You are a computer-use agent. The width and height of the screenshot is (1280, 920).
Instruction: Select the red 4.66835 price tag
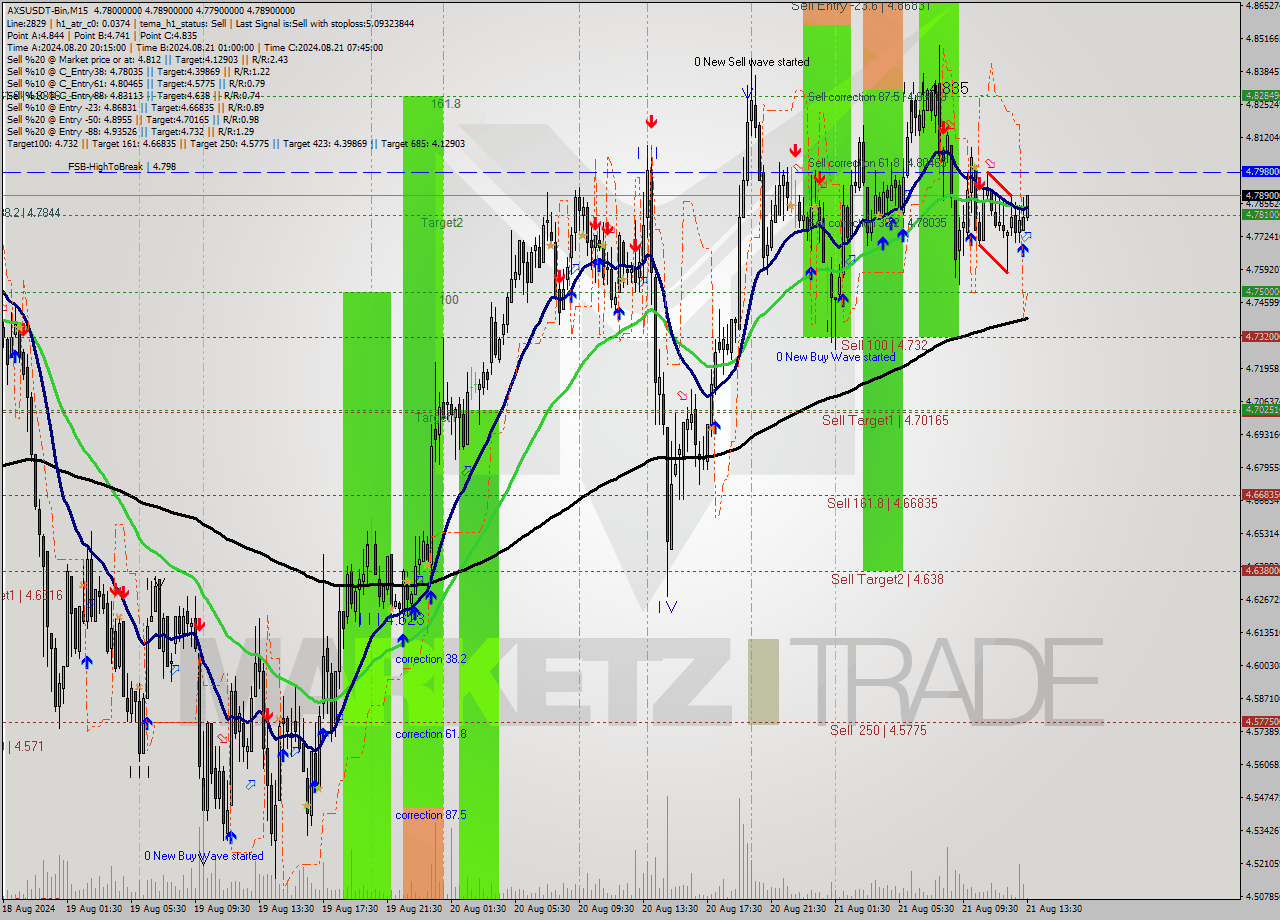pyautogui.click(x=1260, y=494)
